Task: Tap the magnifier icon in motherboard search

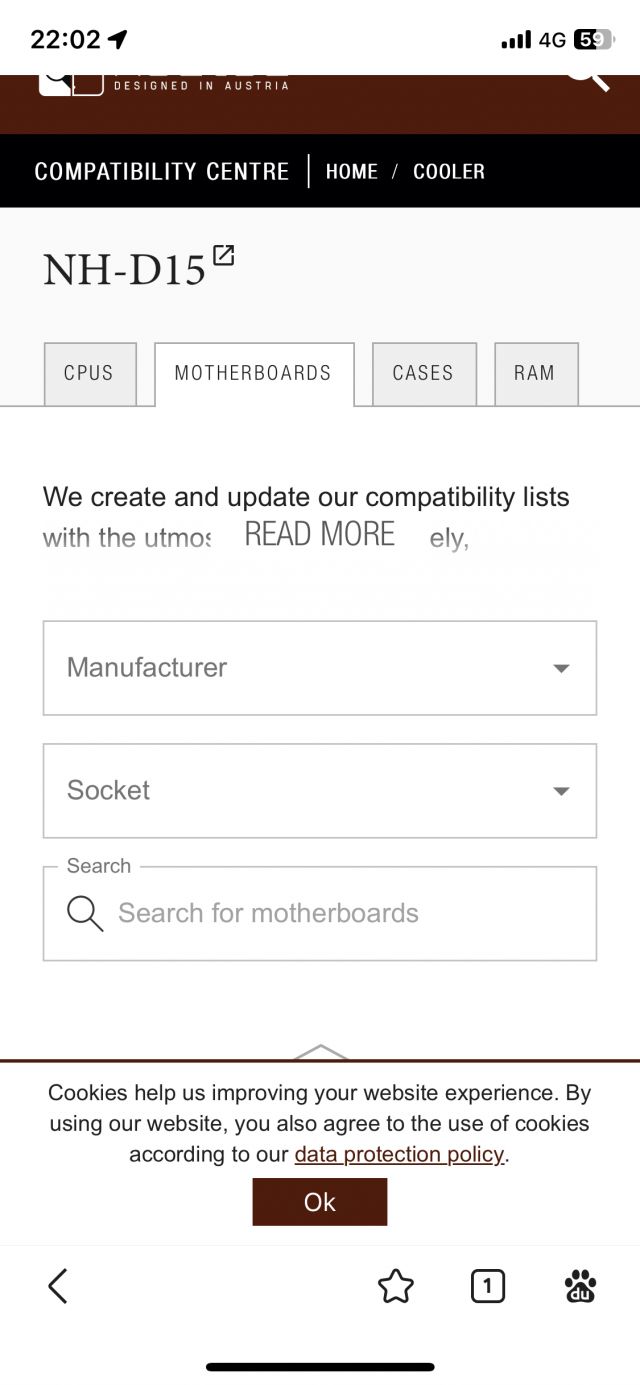Action: pos(85,913)
